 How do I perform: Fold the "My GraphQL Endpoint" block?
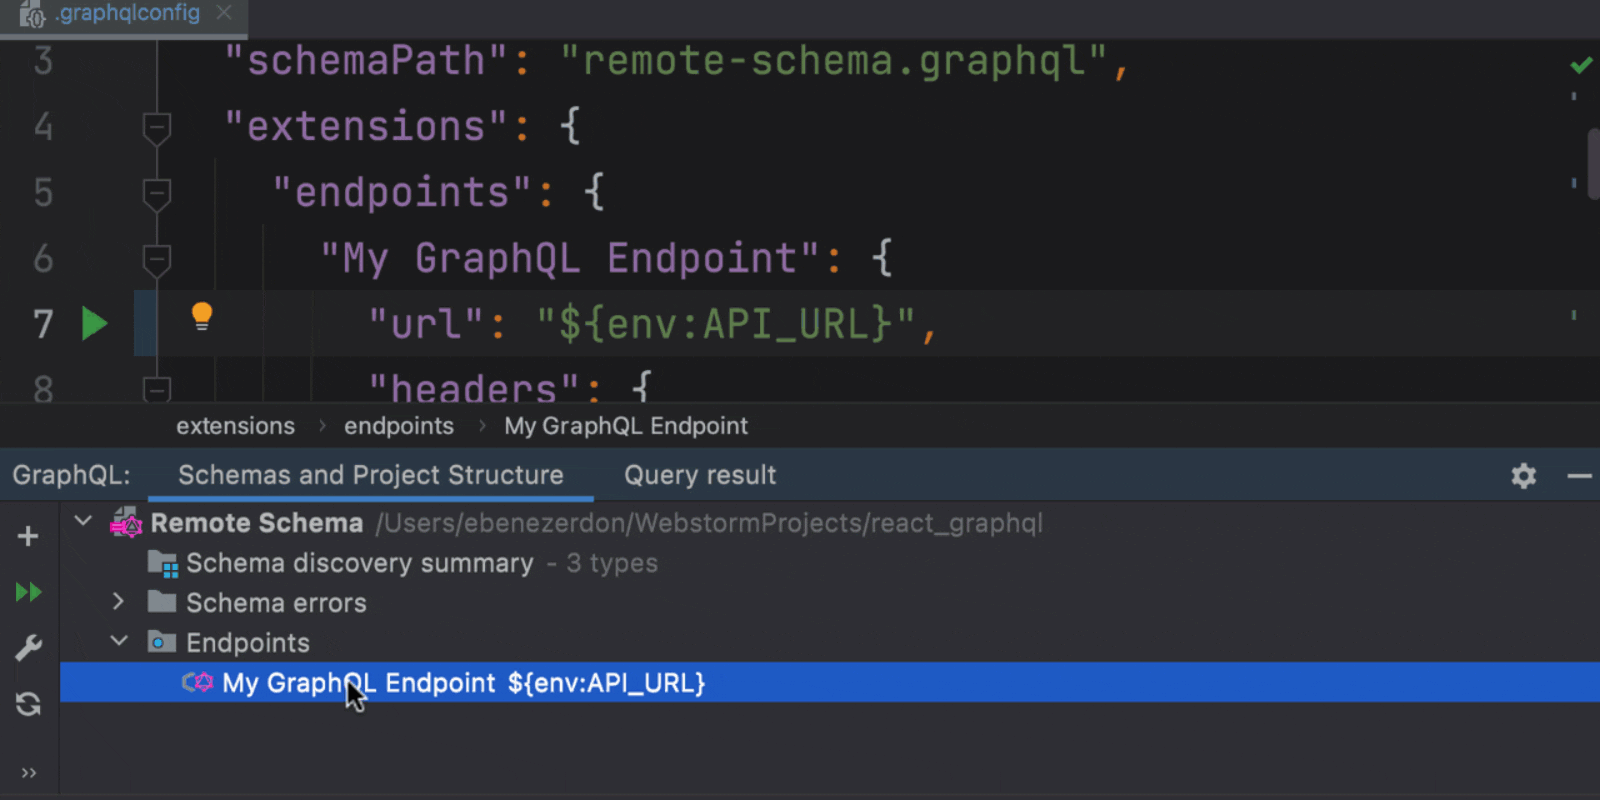[157, 259]
